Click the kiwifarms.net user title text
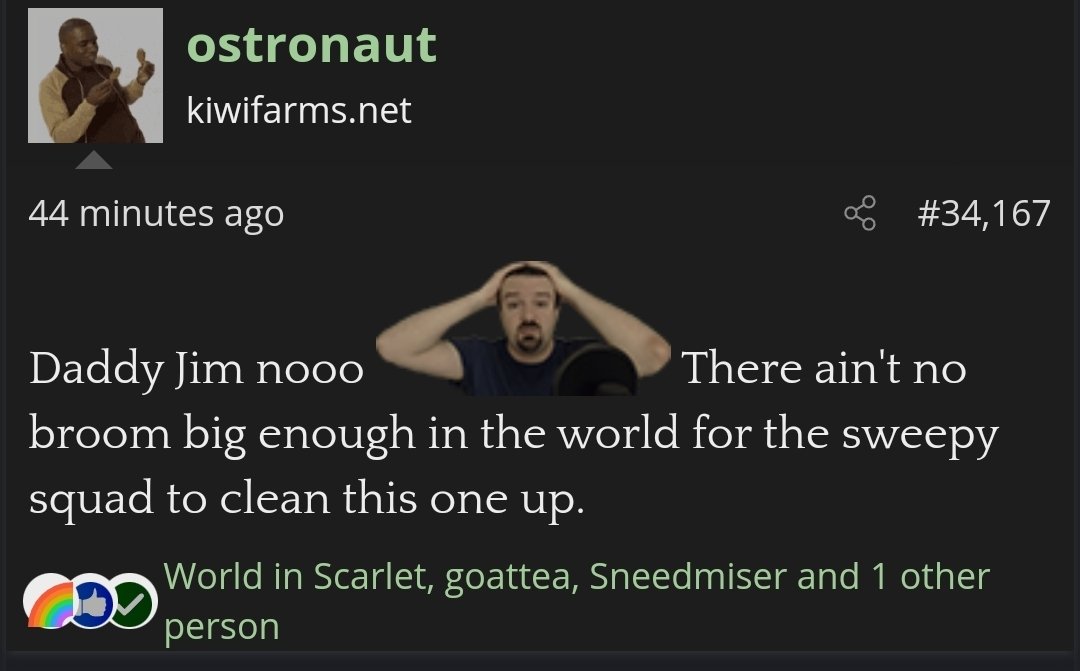The height and width of the screenshot is (671, 1080). [299, 110]
